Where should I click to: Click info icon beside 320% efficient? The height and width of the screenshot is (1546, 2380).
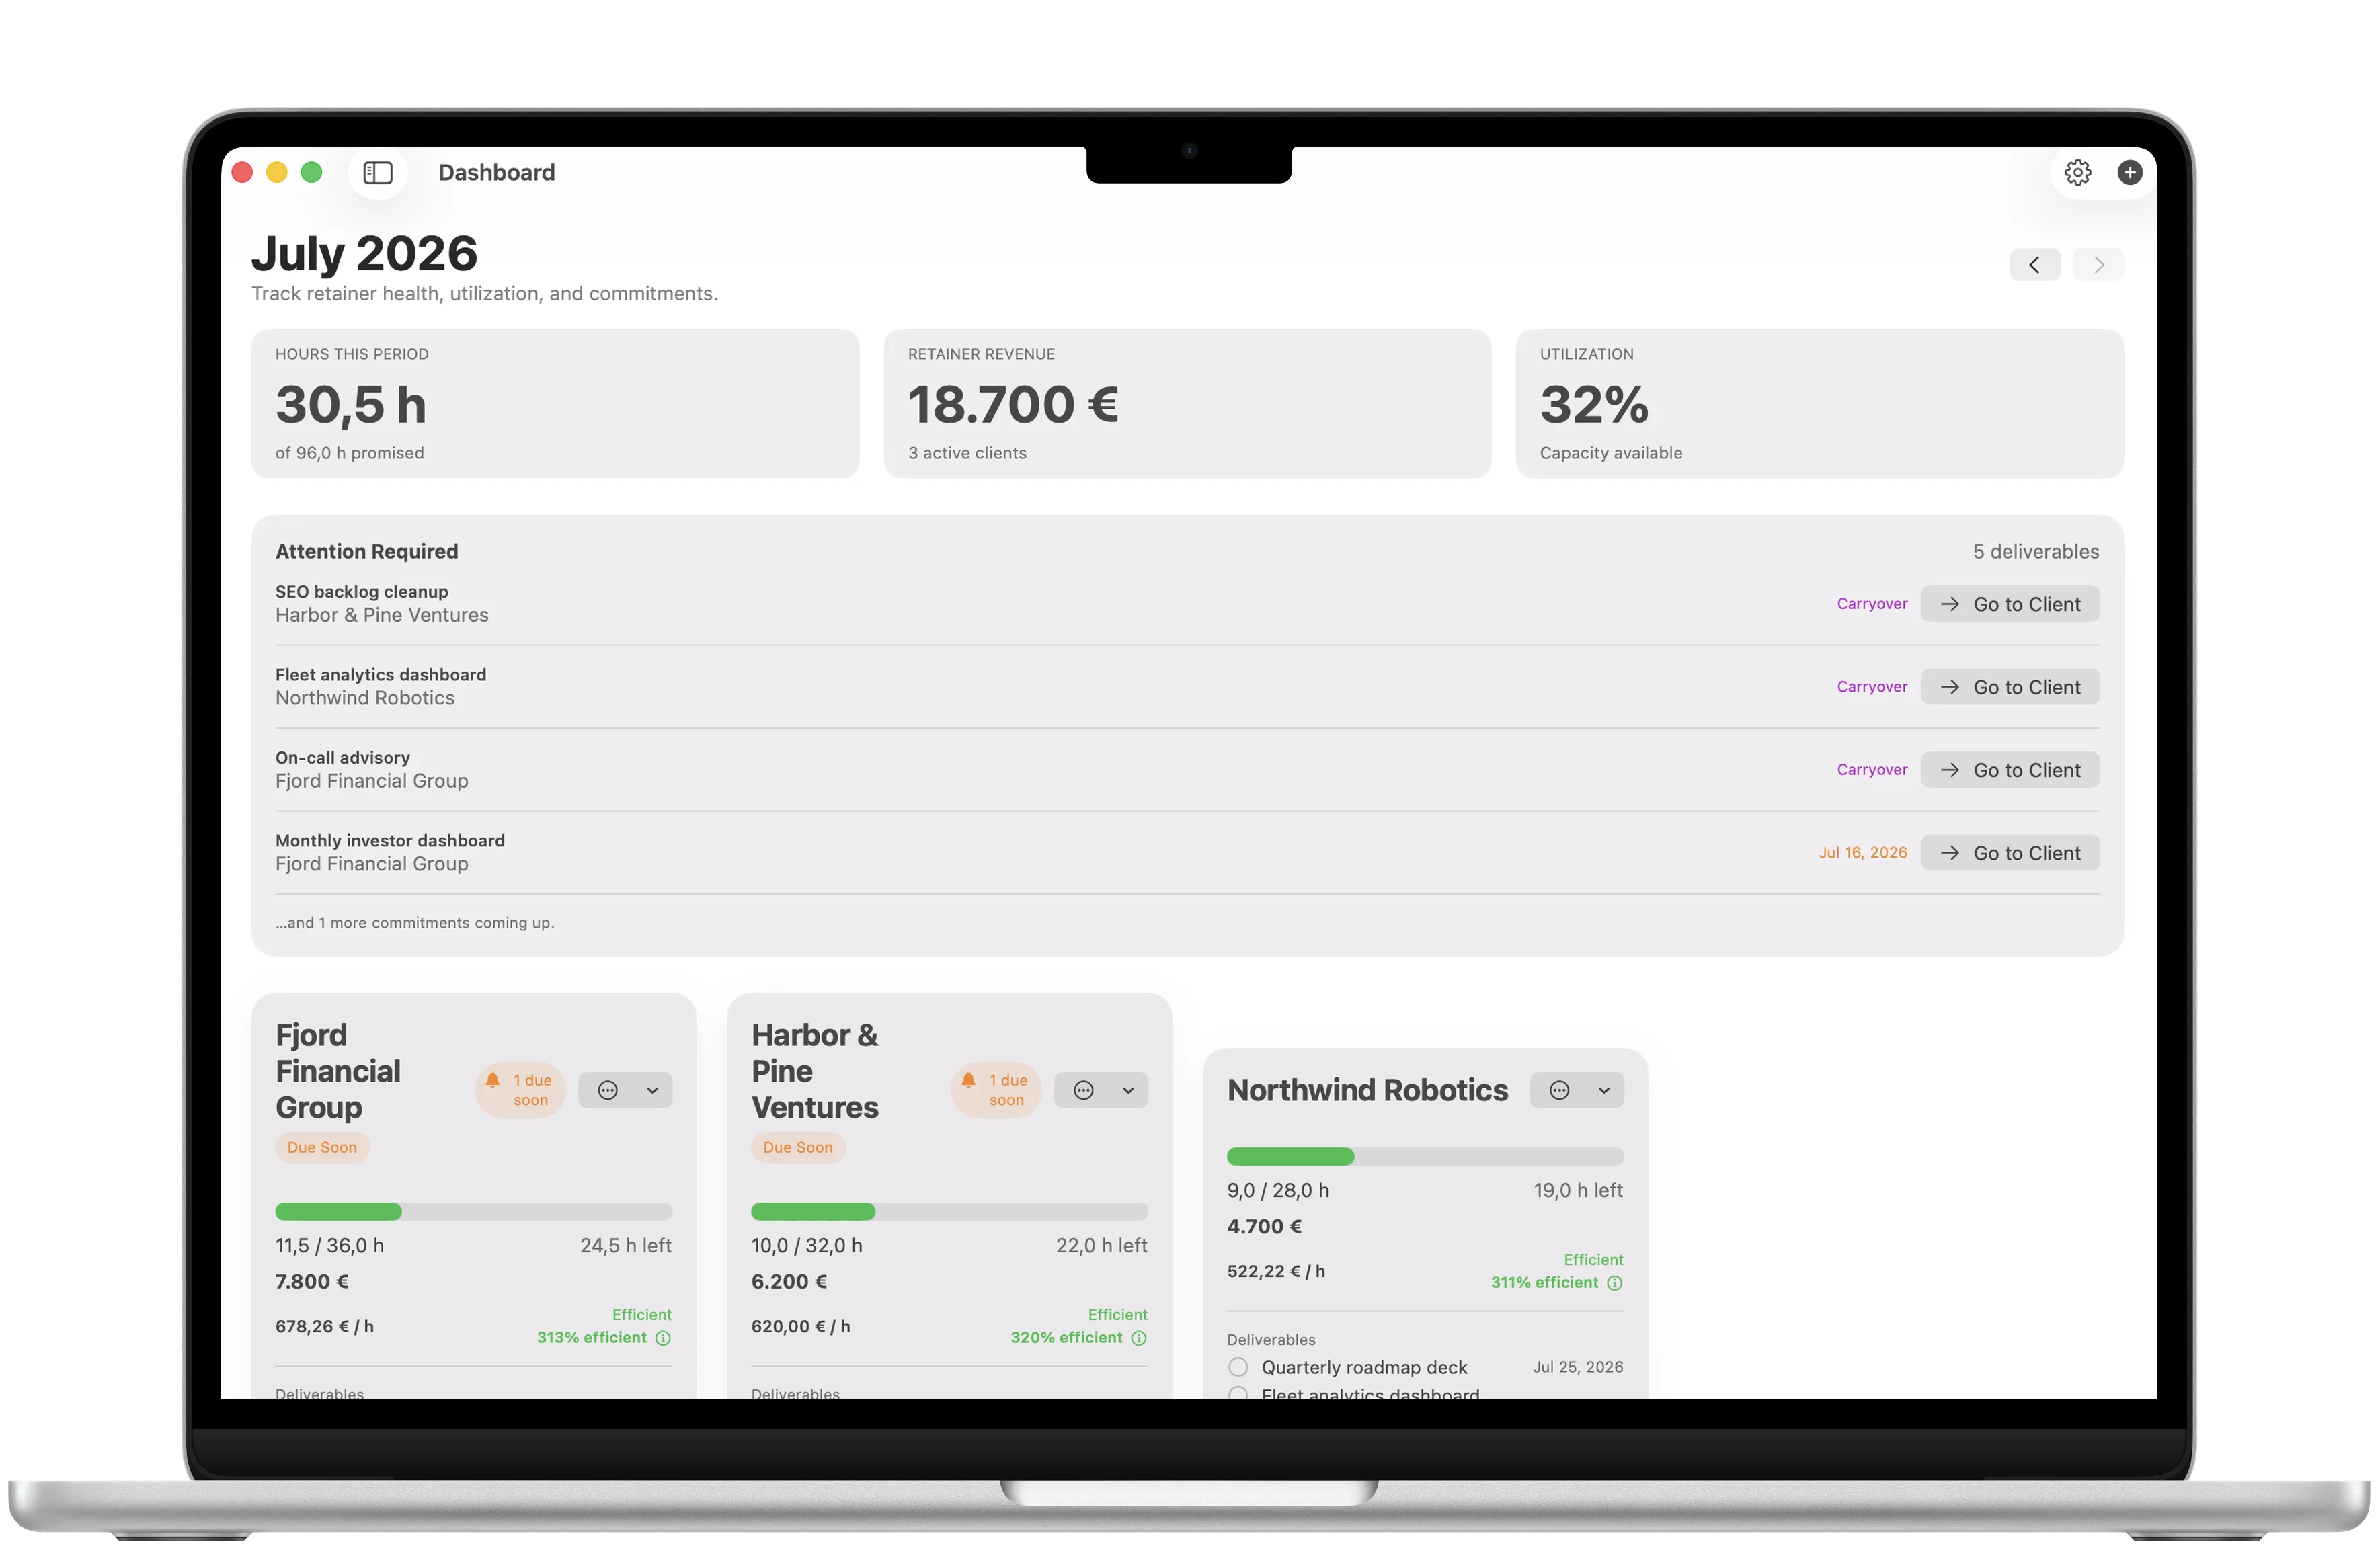click(1138, 1338)
